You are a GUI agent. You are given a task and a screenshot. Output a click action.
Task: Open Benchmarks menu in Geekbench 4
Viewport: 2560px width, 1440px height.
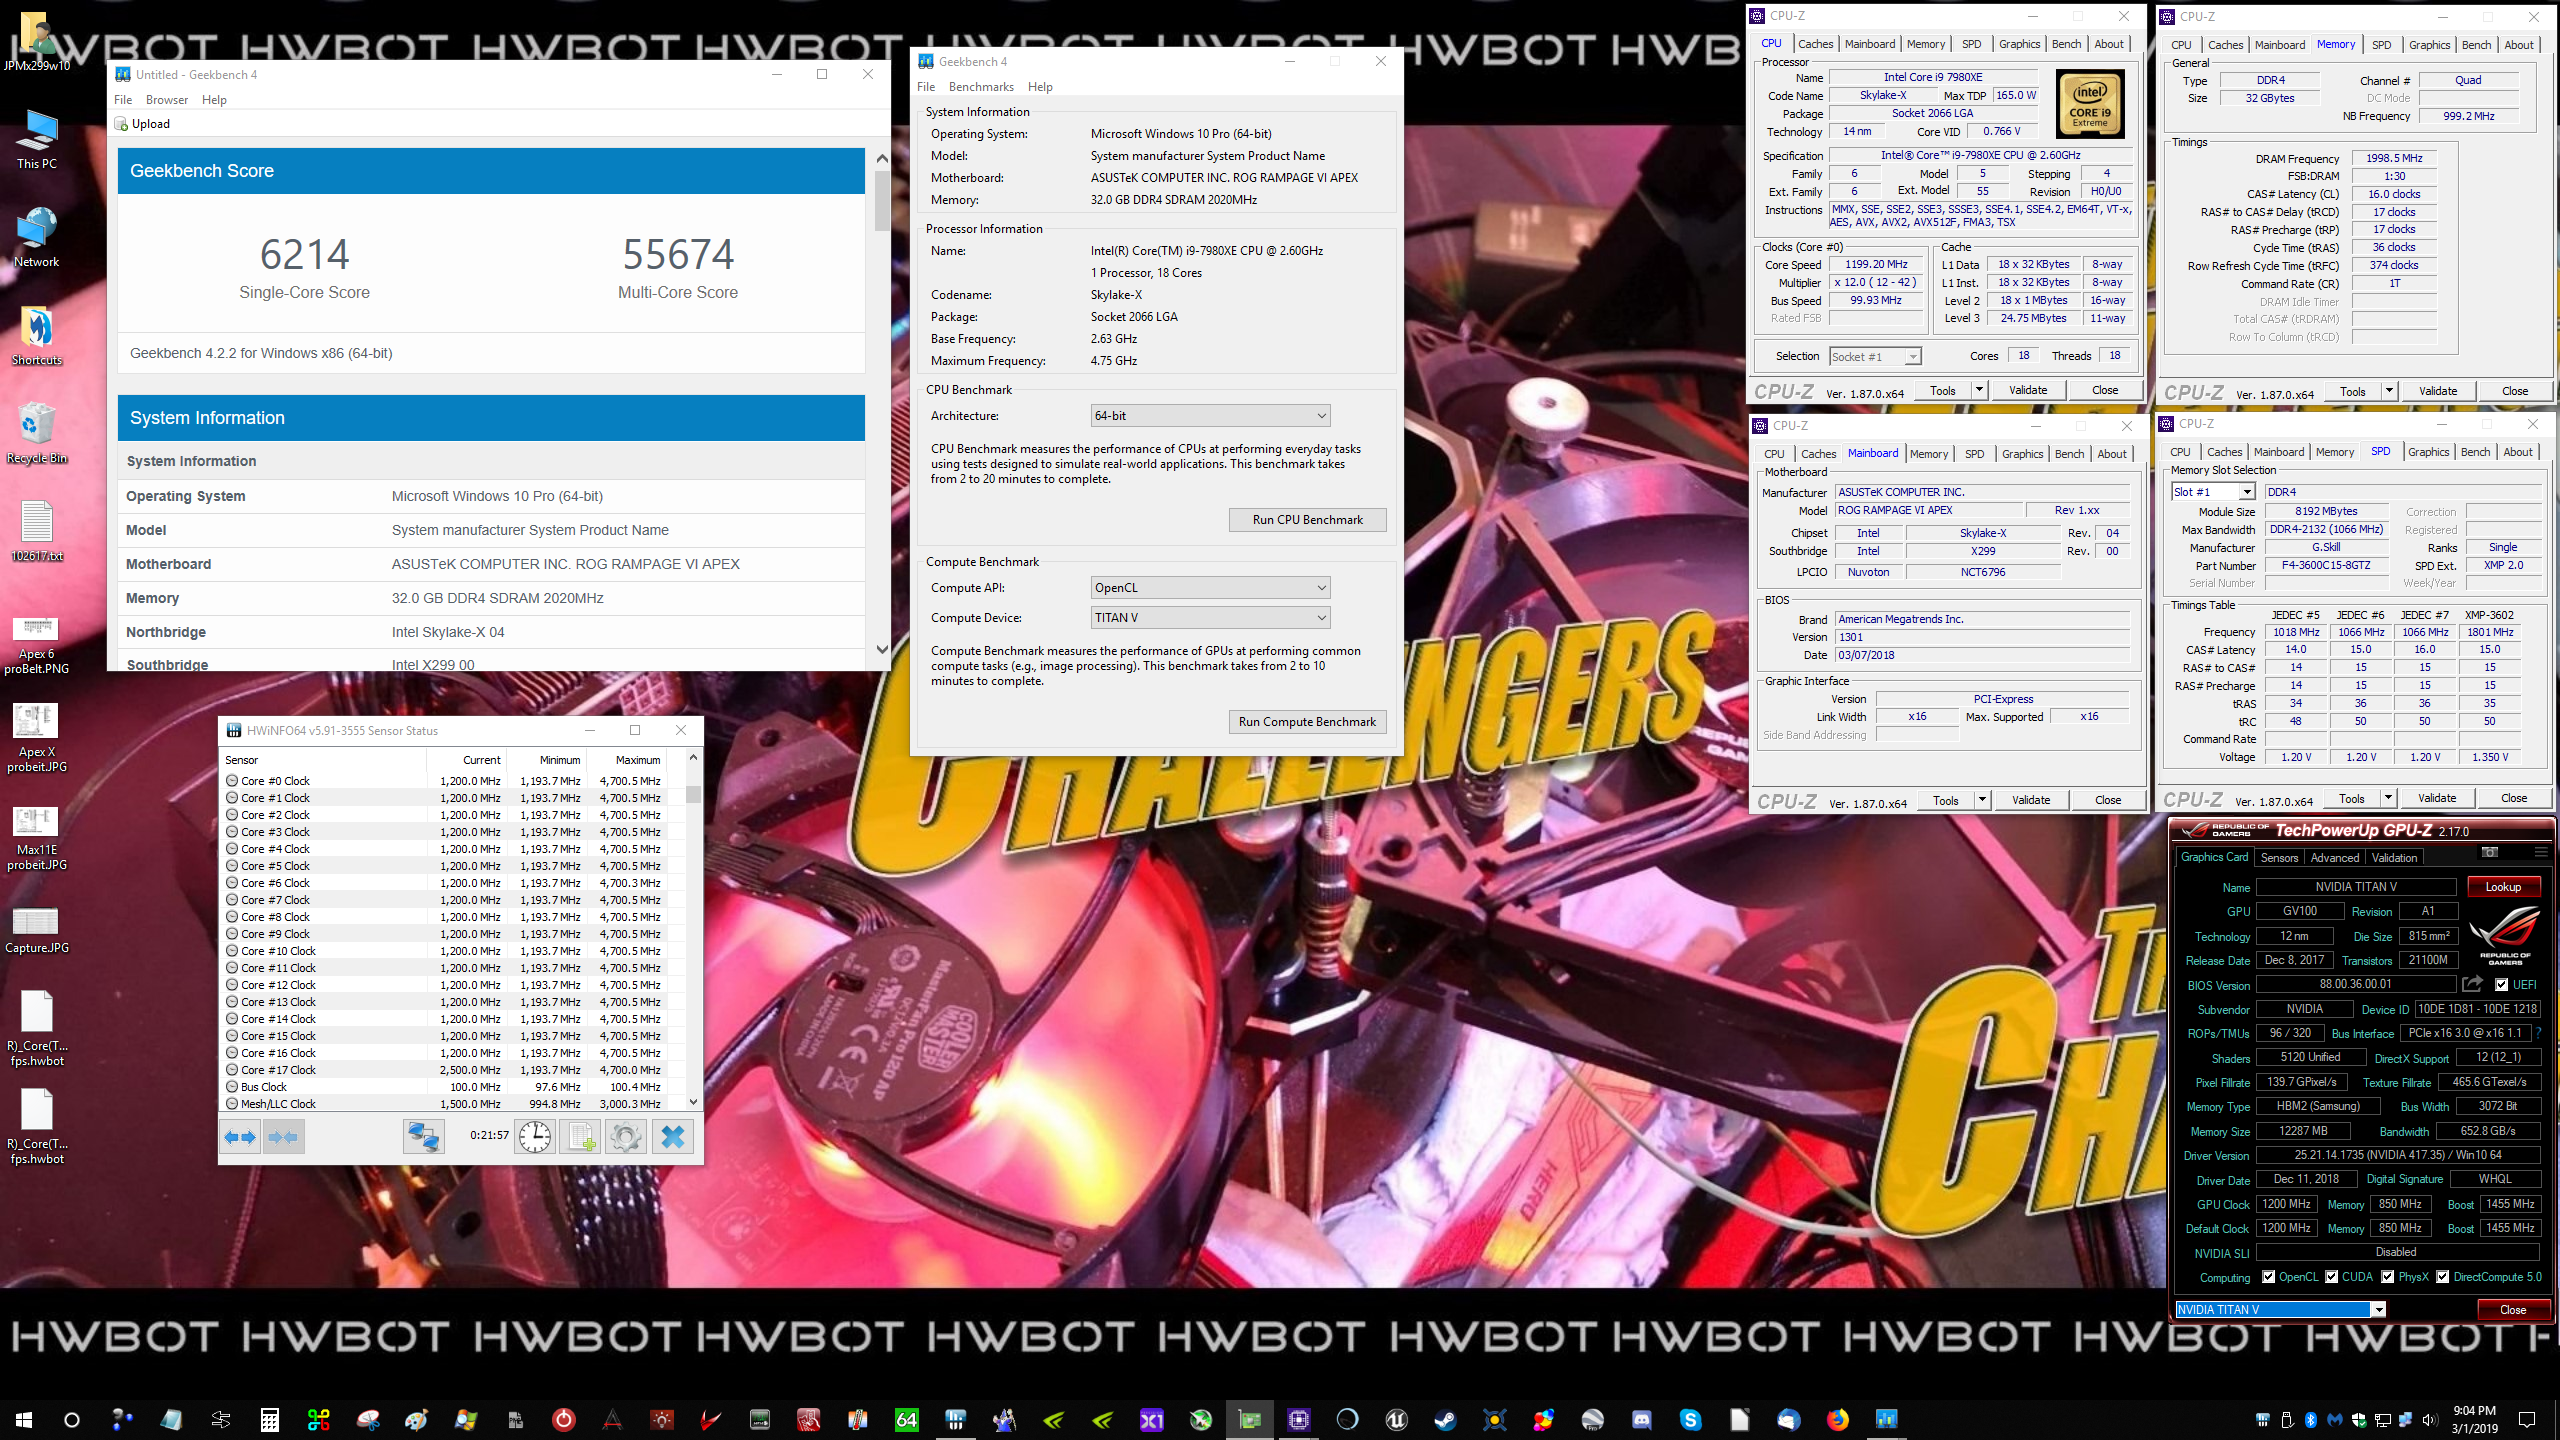point(981,87)
